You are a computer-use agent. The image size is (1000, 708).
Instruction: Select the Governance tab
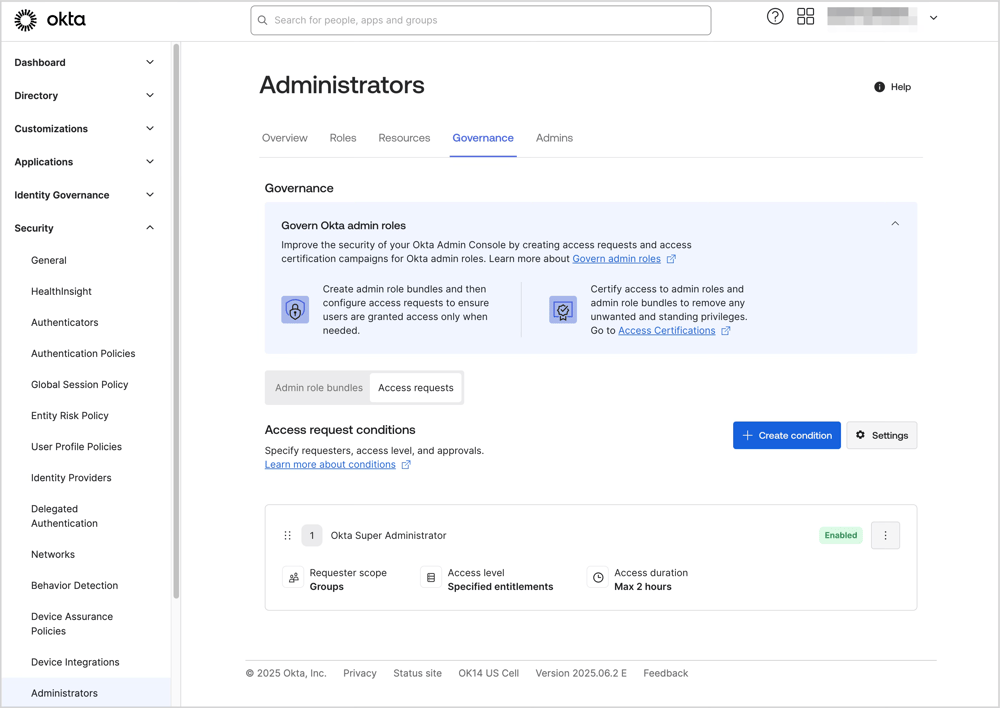(483, 138)
